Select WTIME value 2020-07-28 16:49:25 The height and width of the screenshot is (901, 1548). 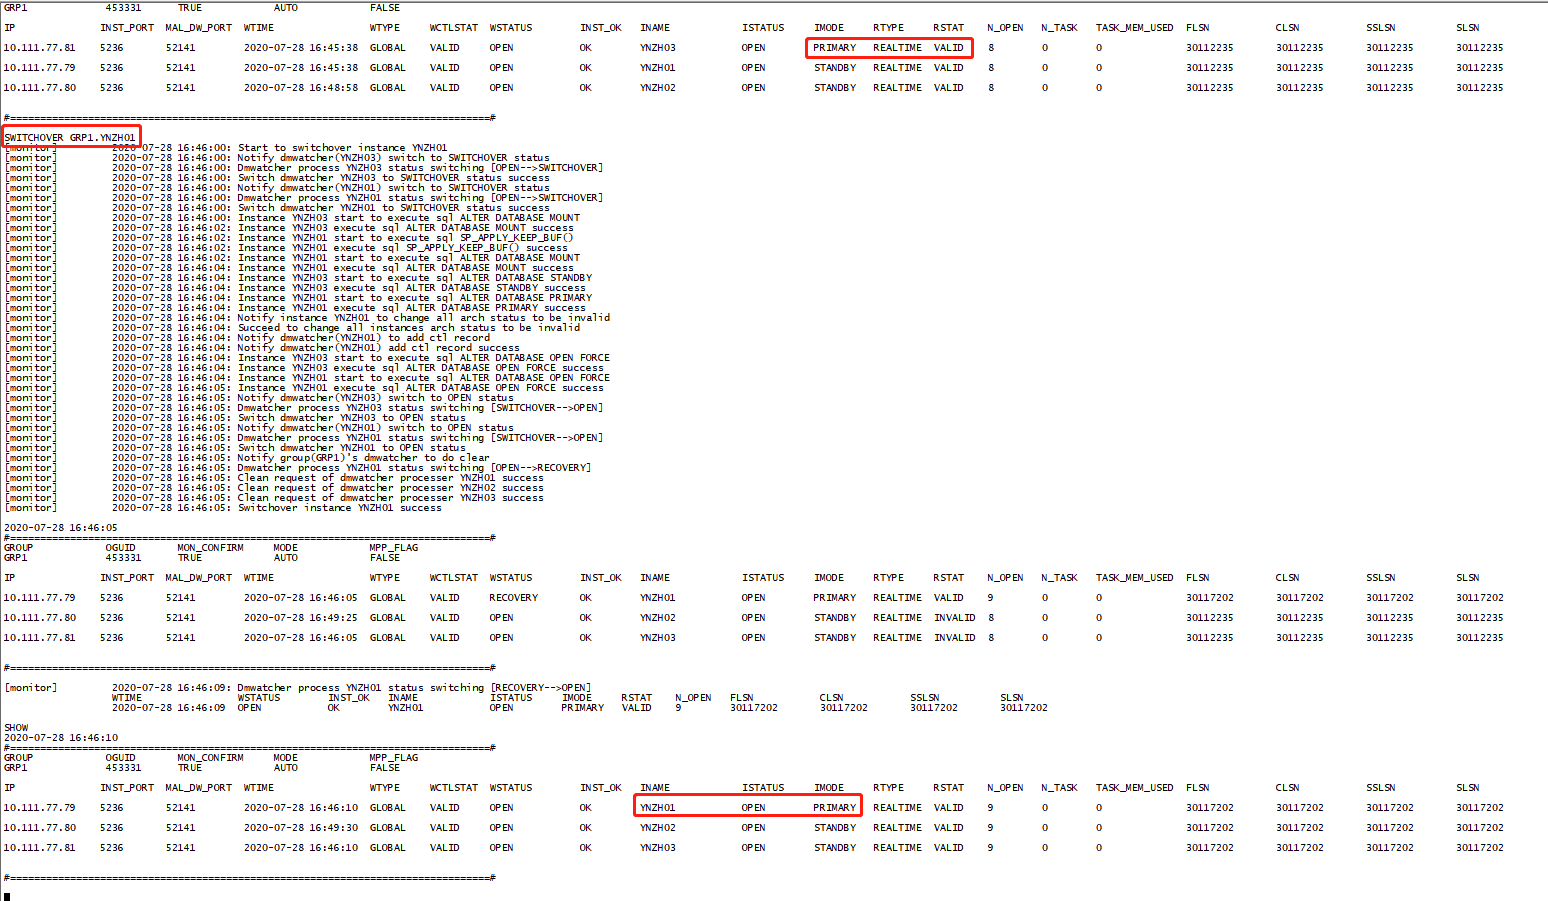coord(301,618)
